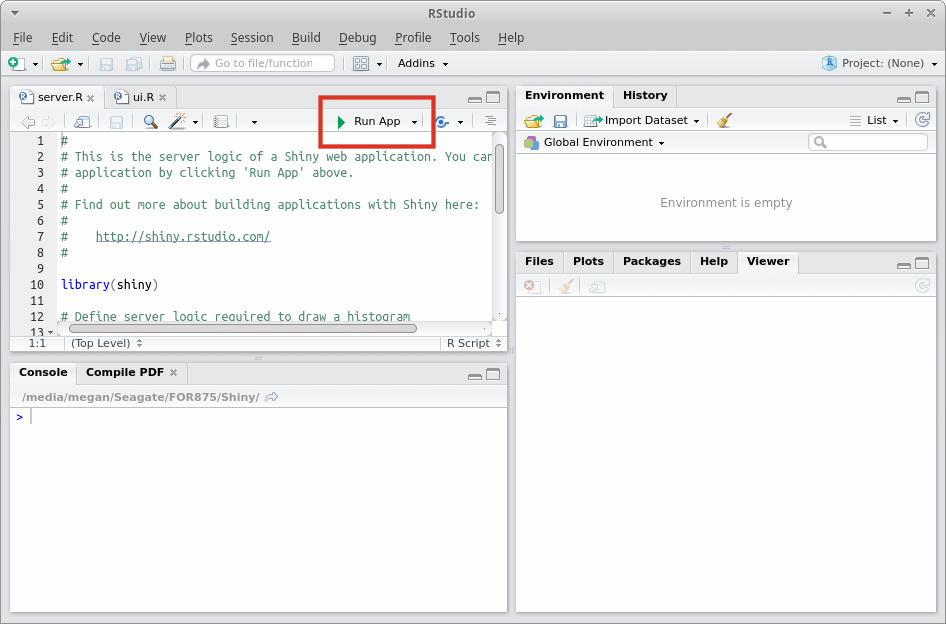946x624 pixels.
Task: Open the Addins dropdown
Action: 422,63
